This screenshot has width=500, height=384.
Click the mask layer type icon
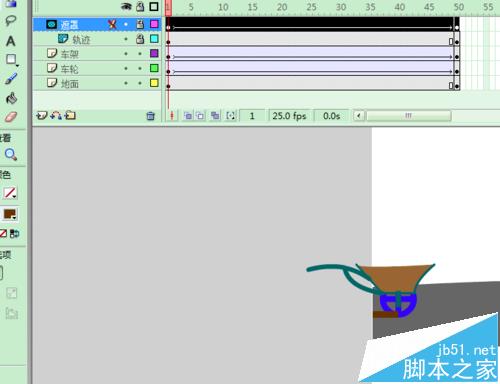(x=51, y=24)
